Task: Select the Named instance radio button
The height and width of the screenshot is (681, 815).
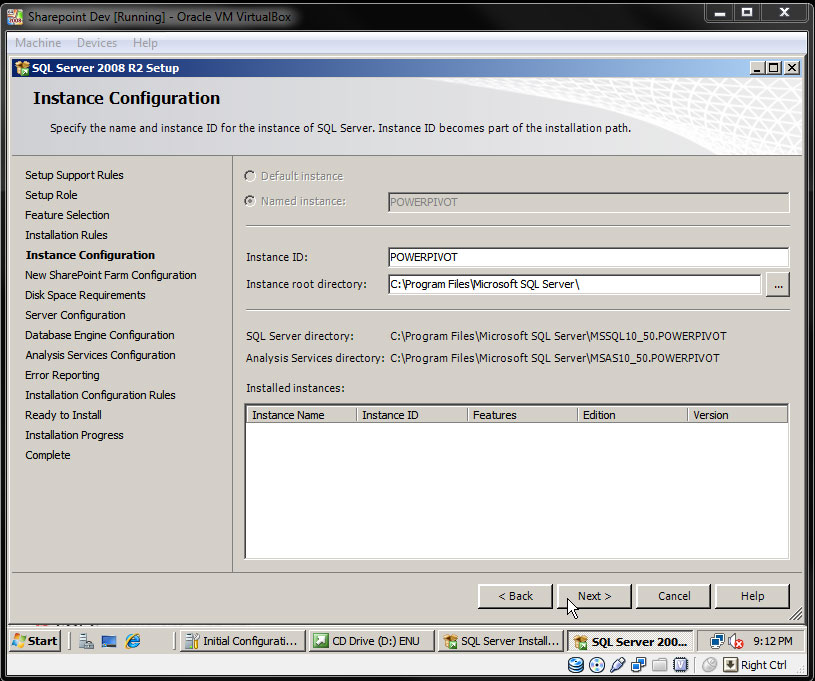Action: tap(250, 201)
